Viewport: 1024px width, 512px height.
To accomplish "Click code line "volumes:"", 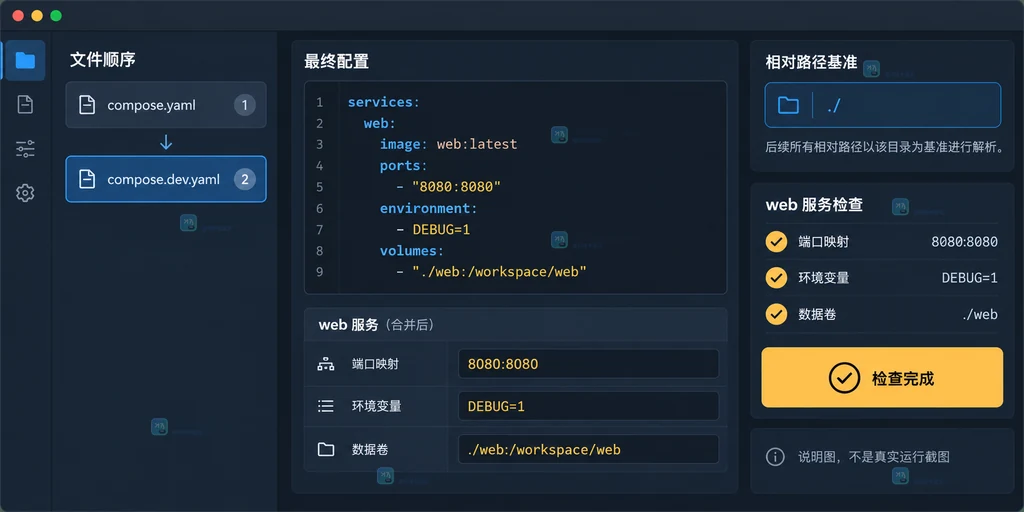I will click(x=412, y=251).
